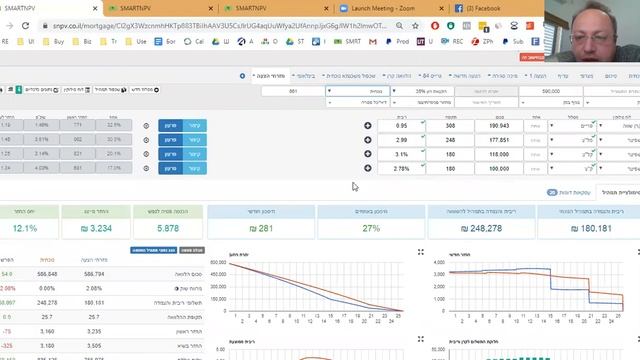The image size is (640, 360).
Task: Open the ZPh bookmark
Action: coord(482,42)
